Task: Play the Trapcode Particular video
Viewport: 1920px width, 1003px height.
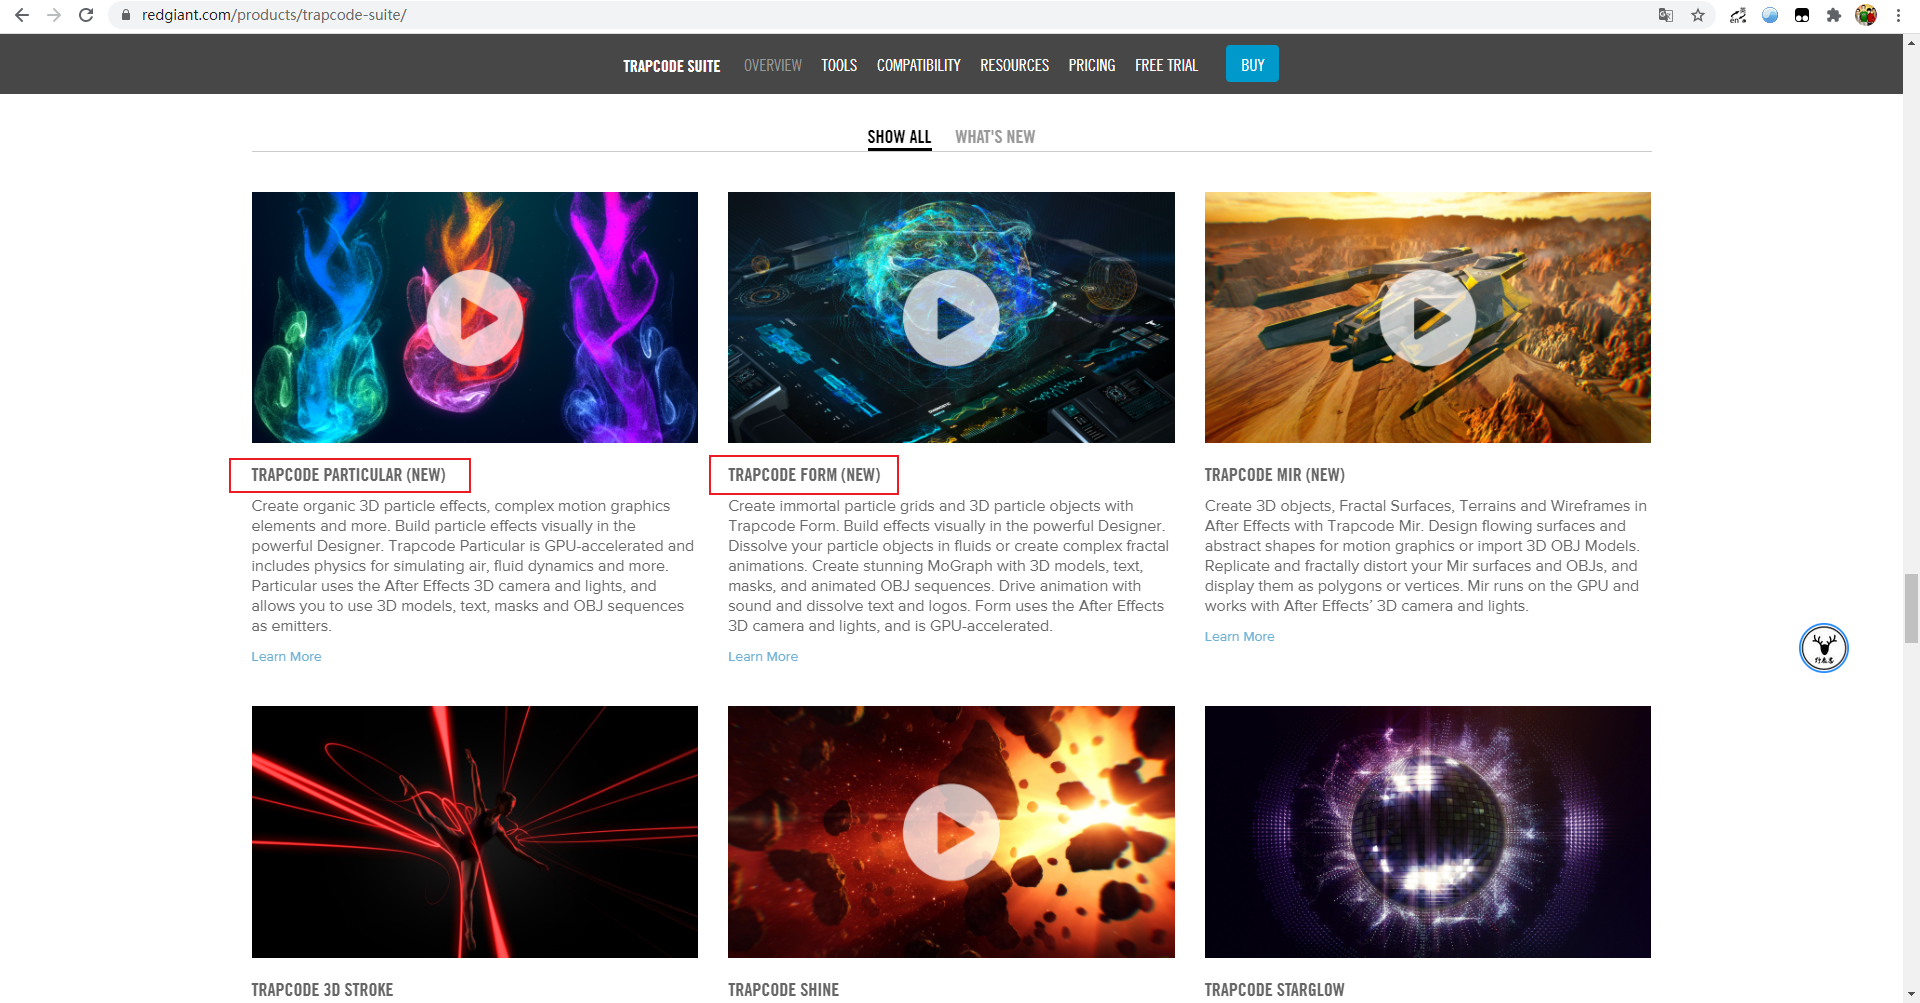Action: 475,318
